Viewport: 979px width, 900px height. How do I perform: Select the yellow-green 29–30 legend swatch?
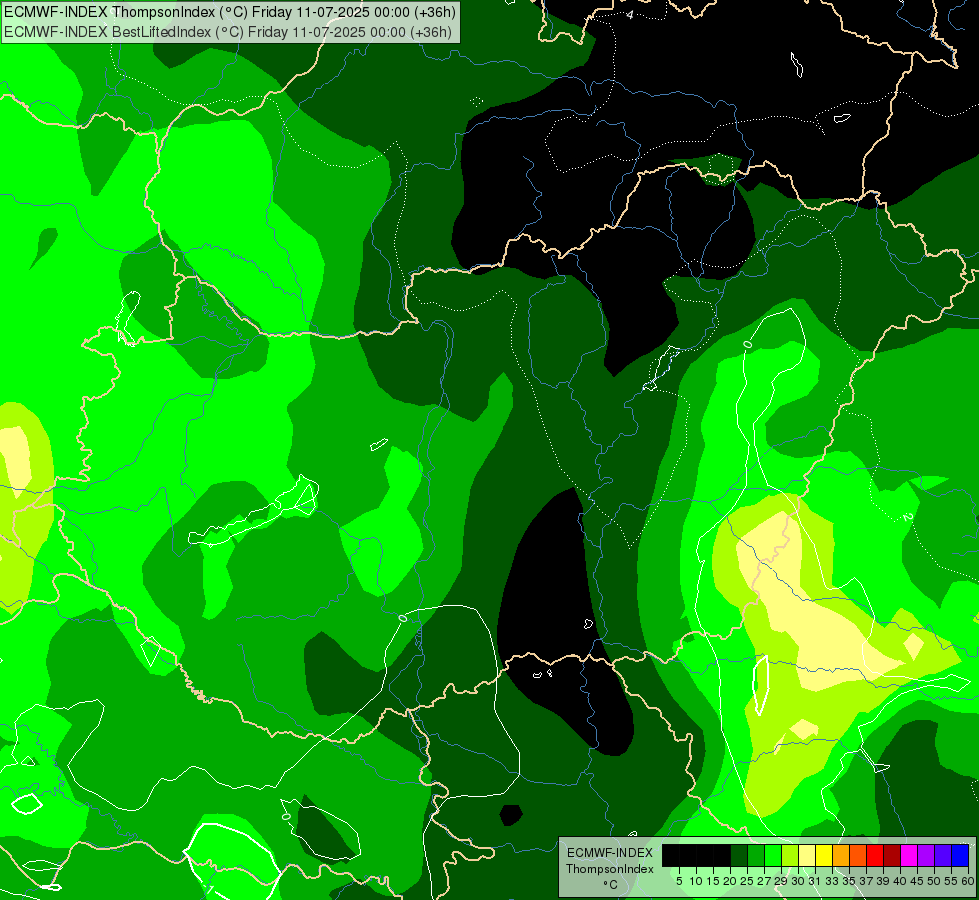coord(790,855)
